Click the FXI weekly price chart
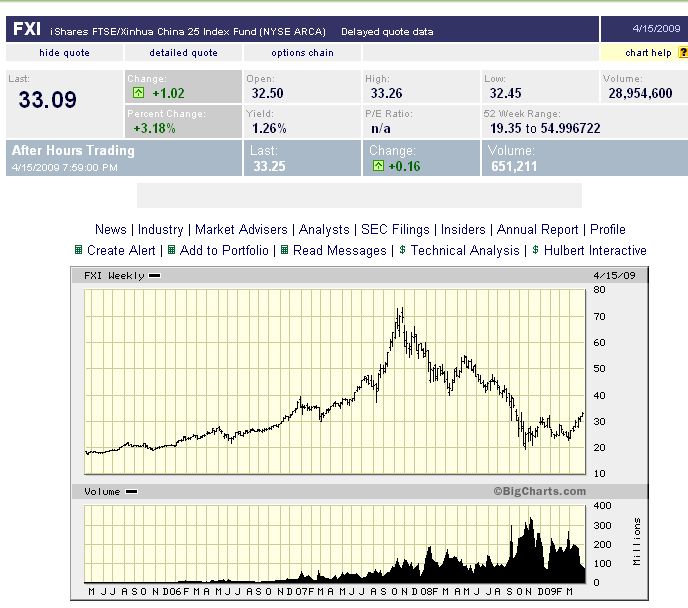 335,382
